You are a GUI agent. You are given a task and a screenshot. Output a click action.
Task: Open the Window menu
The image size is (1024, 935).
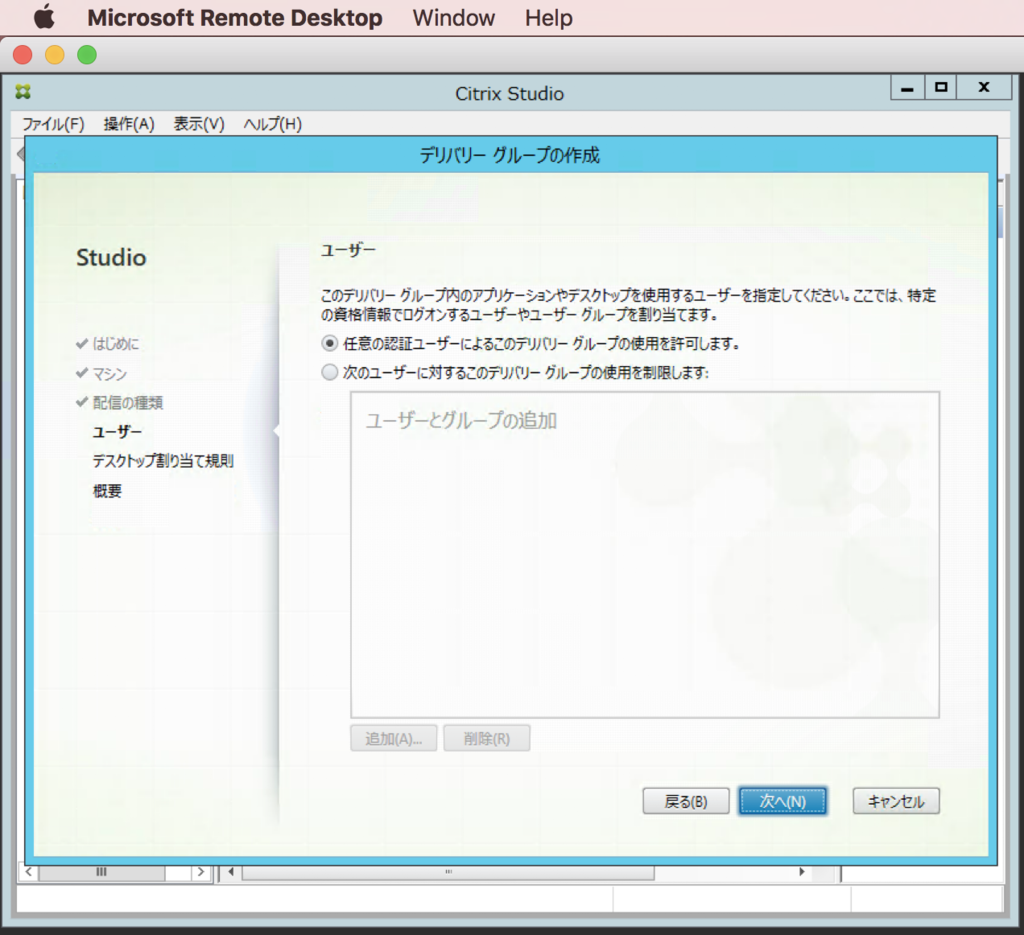click(x=454, y=18)
